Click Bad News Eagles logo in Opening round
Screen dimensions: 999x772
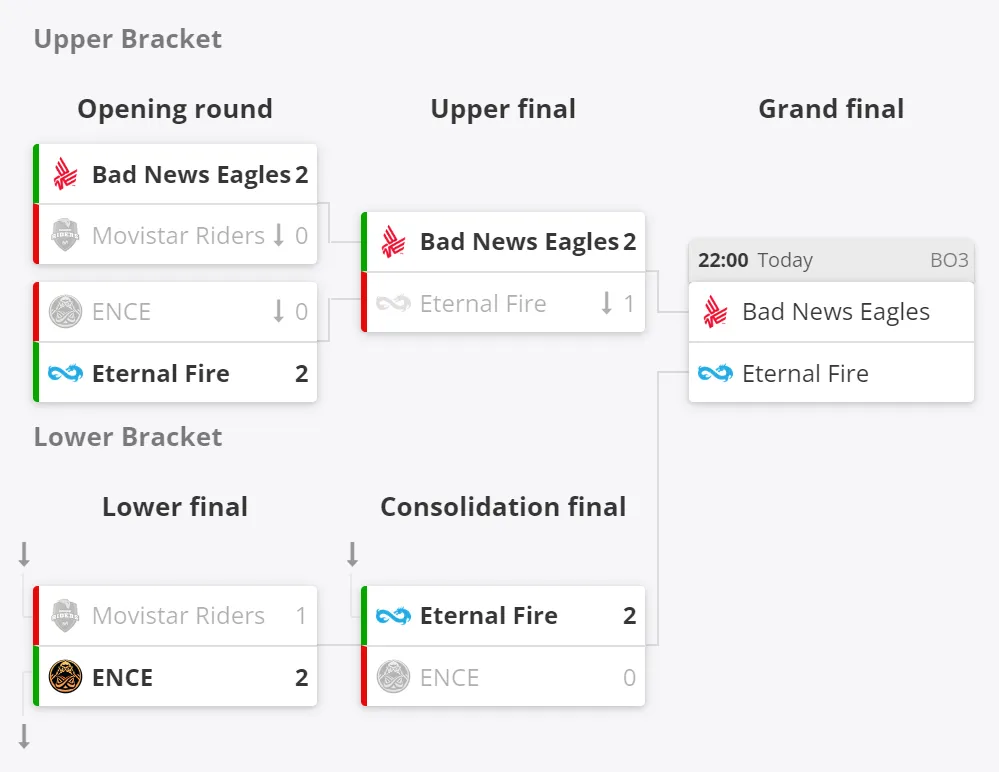[65, 174]
